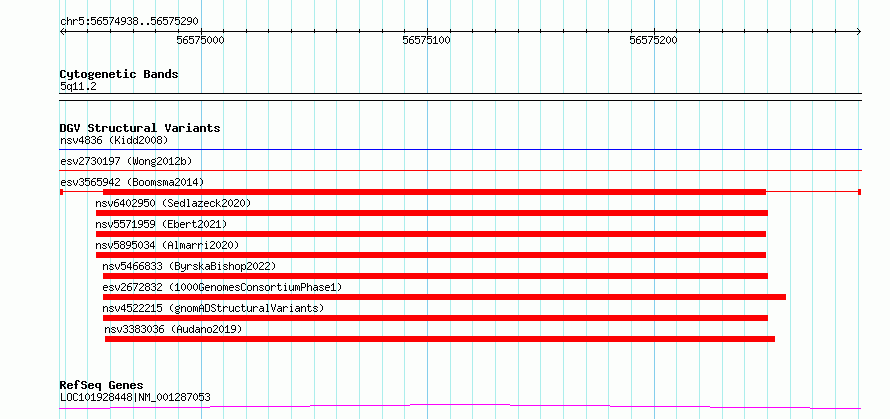This screenshot has height=419, width=890.
Task: Open variant nsv4522215 (gnomADStructuralVariants) label
Action: [213, 308]
